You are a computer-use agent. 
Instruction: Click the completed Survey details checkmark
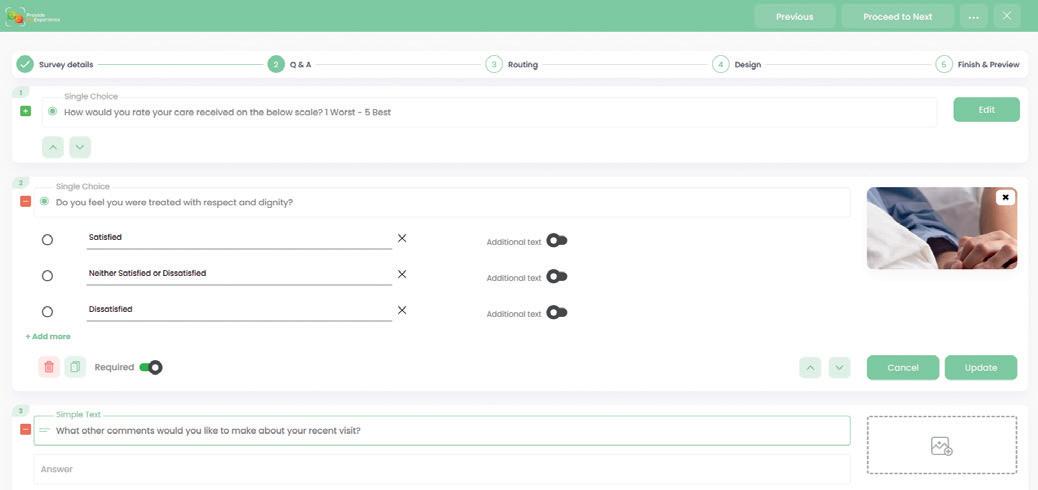[24, 64]
